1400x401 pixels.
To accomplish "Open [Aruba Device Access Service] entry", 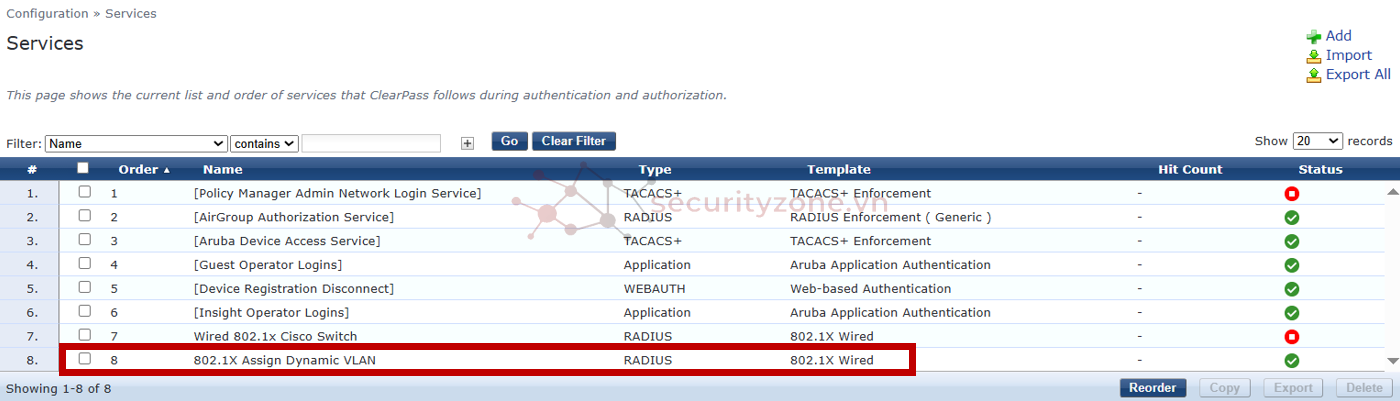I will click(x=286, y=241).
